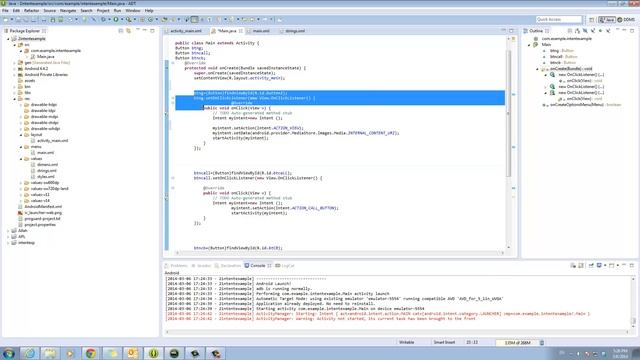The height and width of the screenshot is (360, 640).
Task: Open the dropdown arrow next to the New icon
Action: pos(11,20)
